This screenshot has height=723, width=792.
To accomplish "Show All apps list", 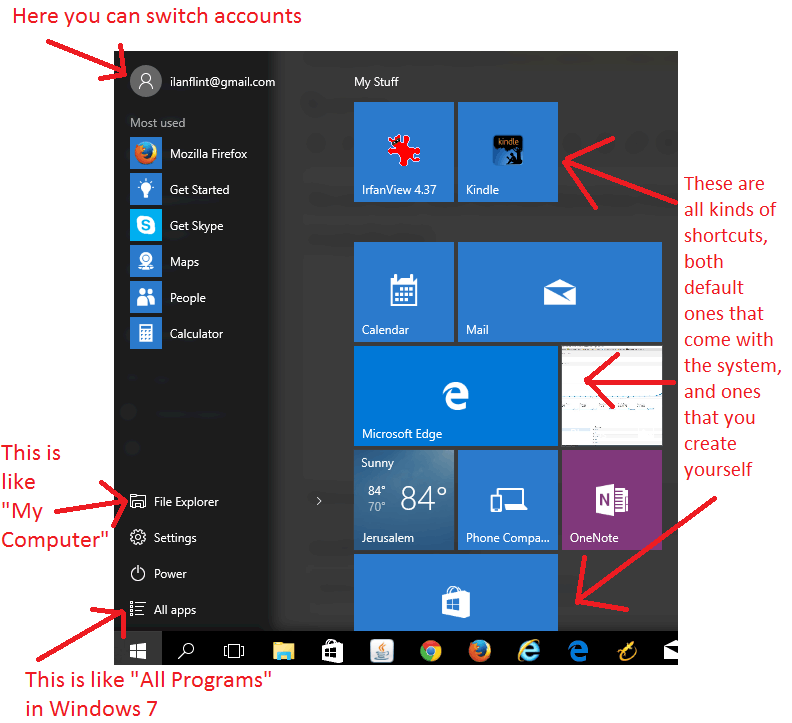I will (163, 609).
